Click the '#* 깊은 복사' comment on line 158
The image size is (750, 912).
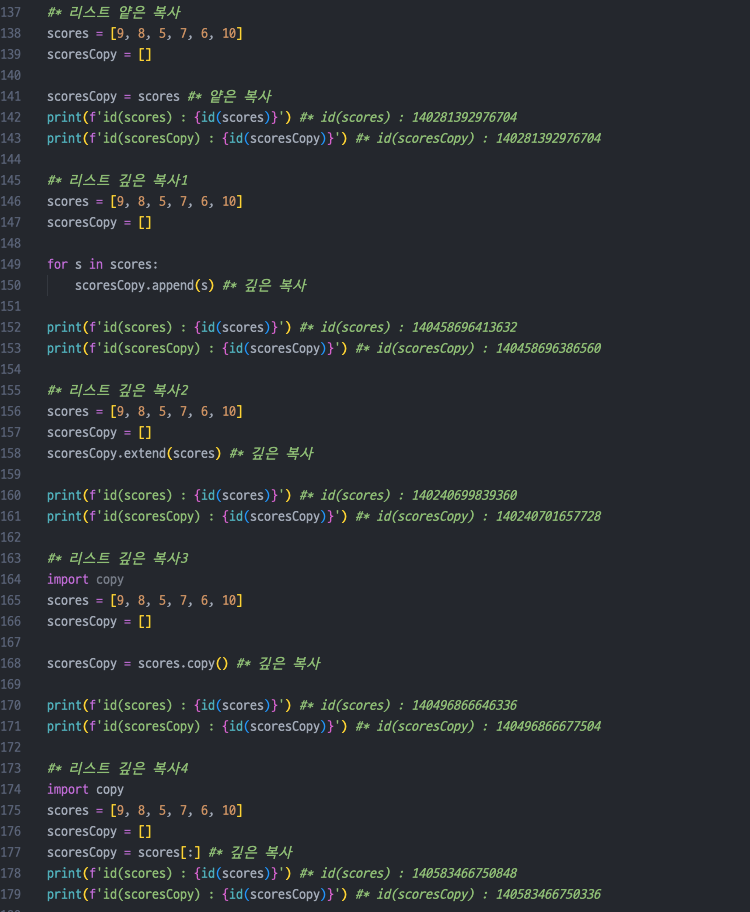(x=272, y=454)
